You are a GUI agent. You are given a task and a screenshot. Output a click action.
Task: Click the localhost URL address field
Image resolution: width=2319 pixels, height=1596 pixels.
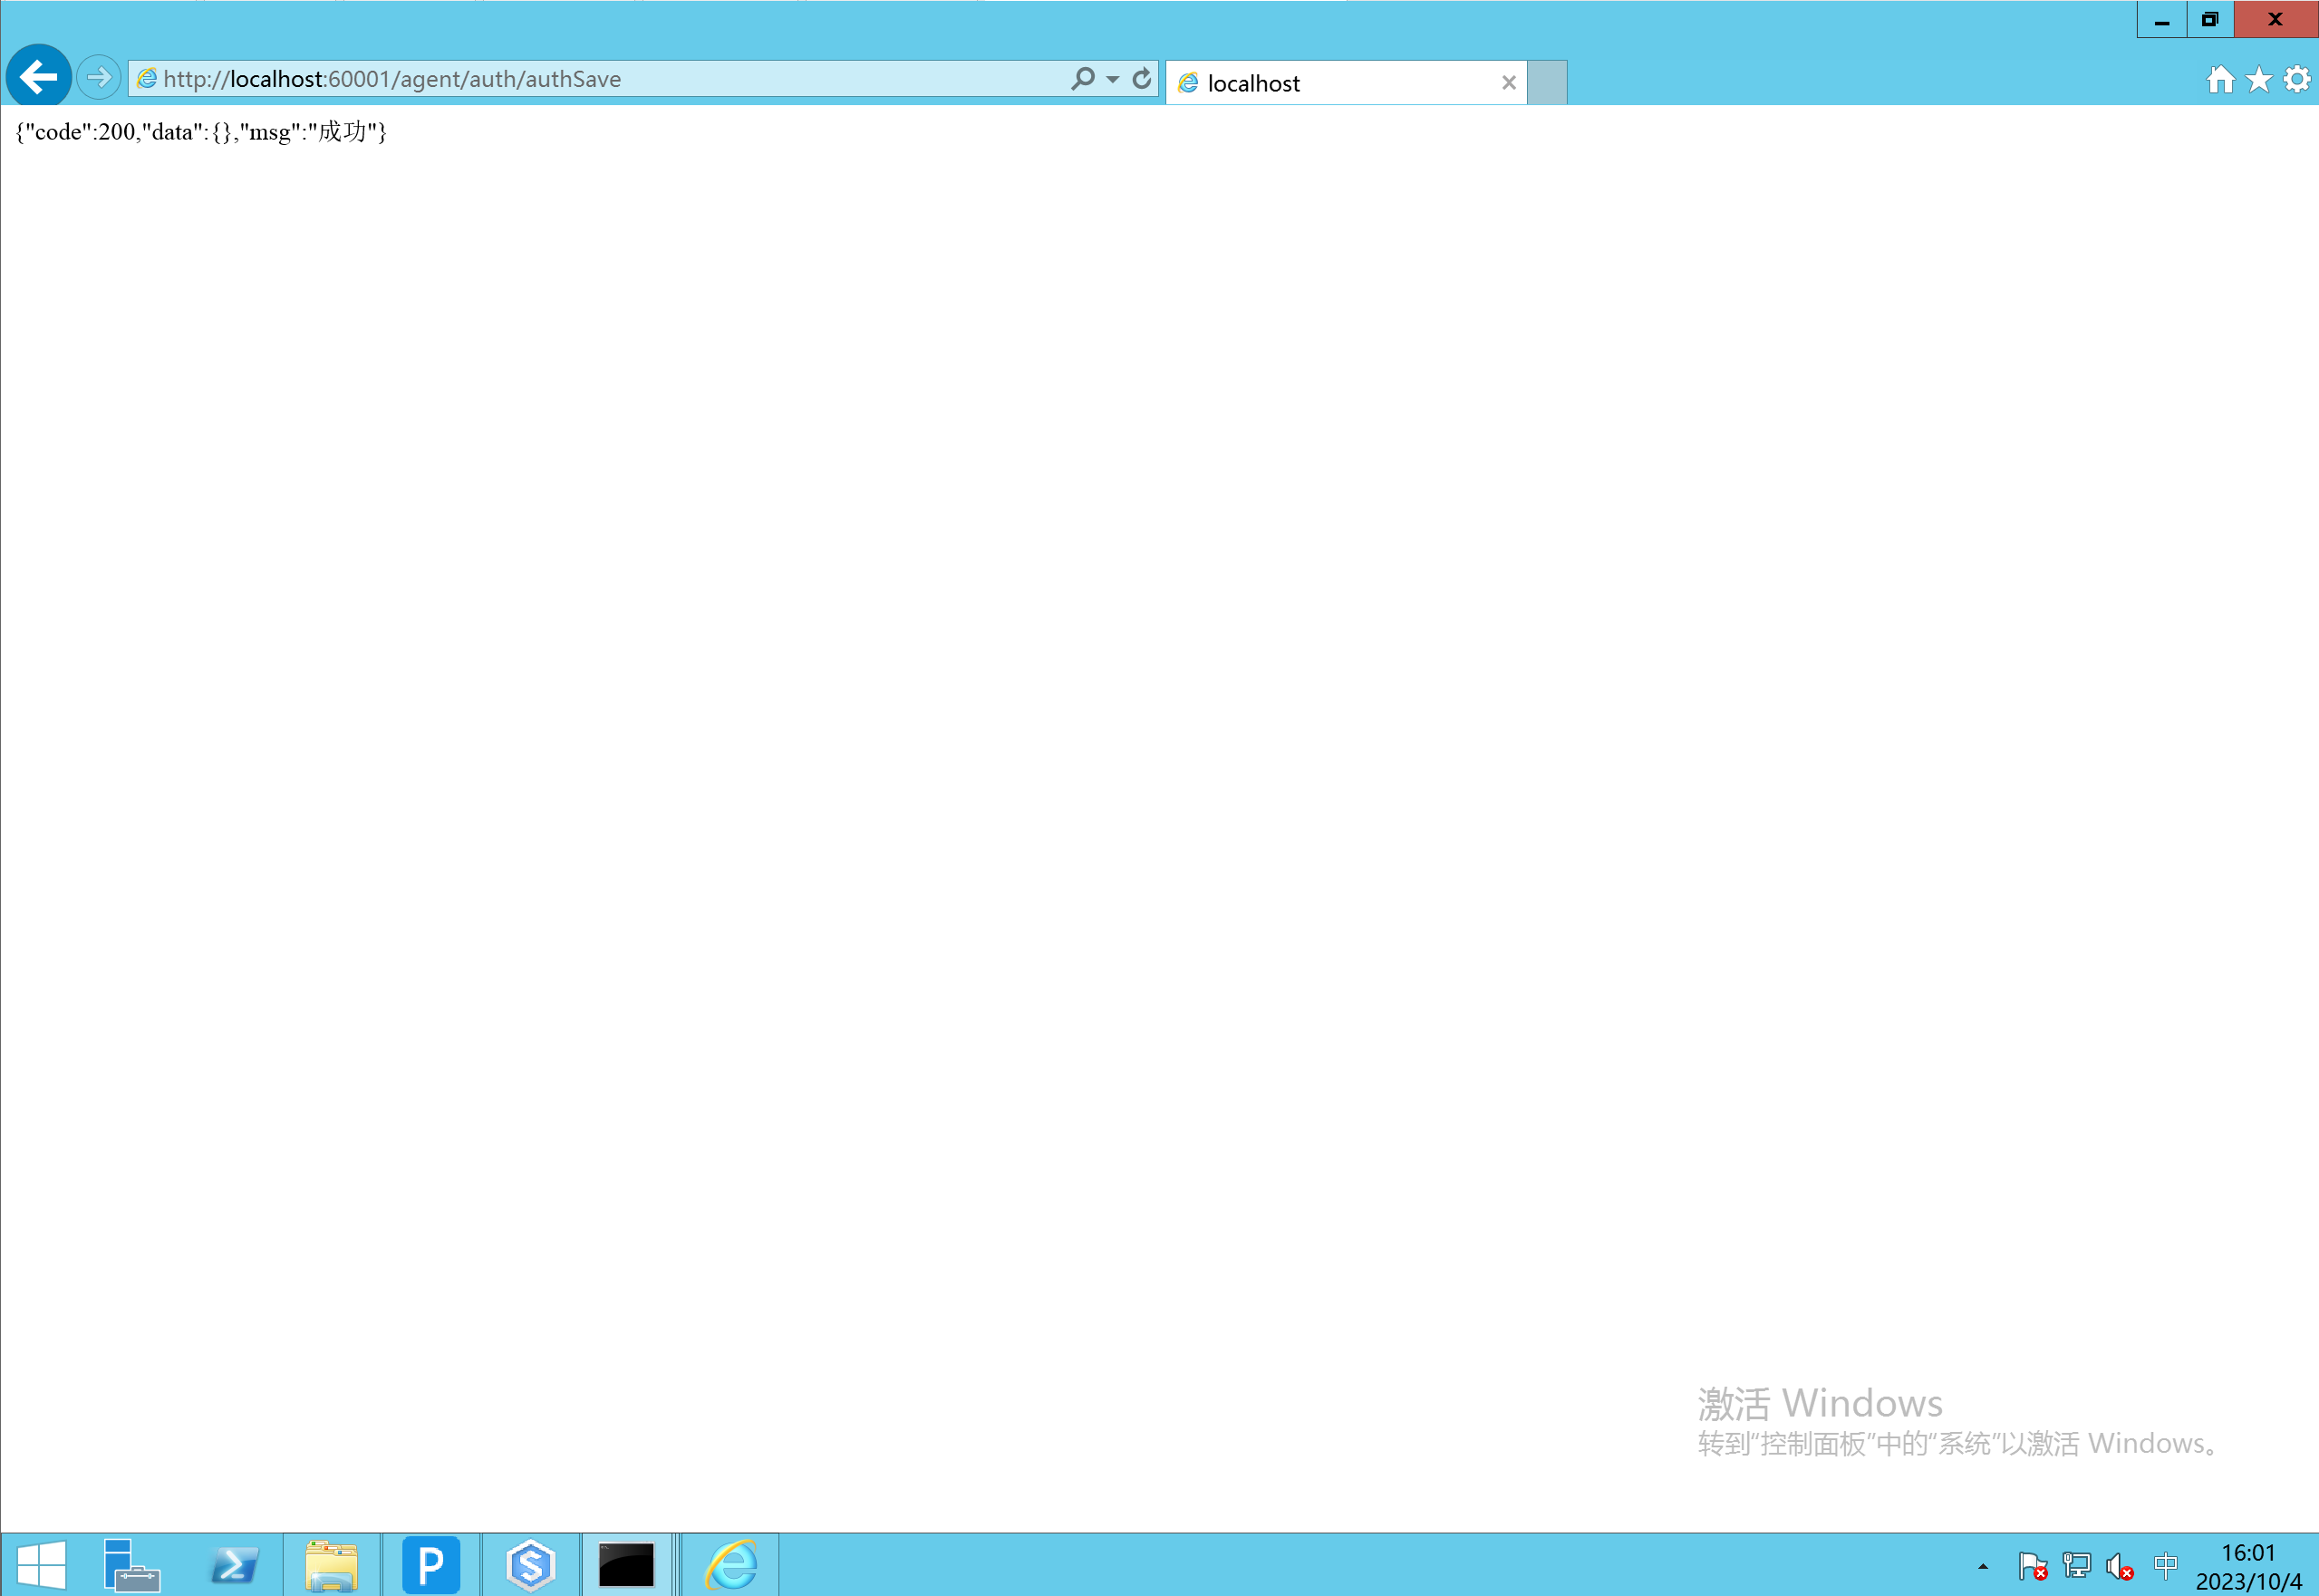click(600, 79)
